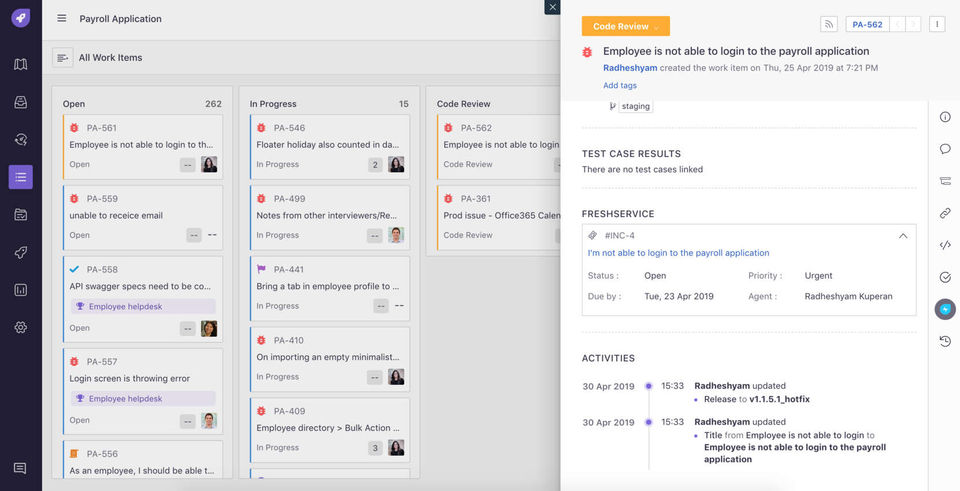Open the settings gear in sidebar
Screen dimensions: 960x491
(21, 328)
